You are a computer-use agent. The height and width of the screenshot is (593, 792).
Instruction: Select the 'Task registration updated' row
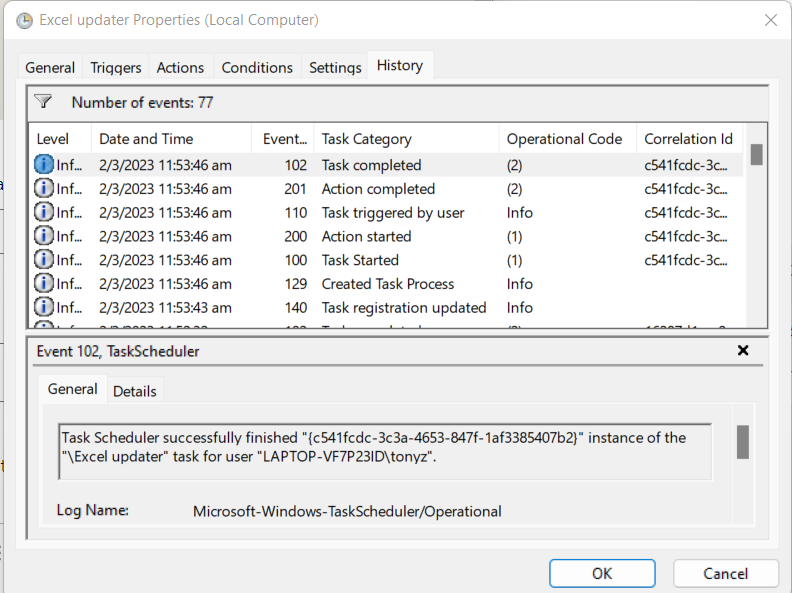pos(386,307)
